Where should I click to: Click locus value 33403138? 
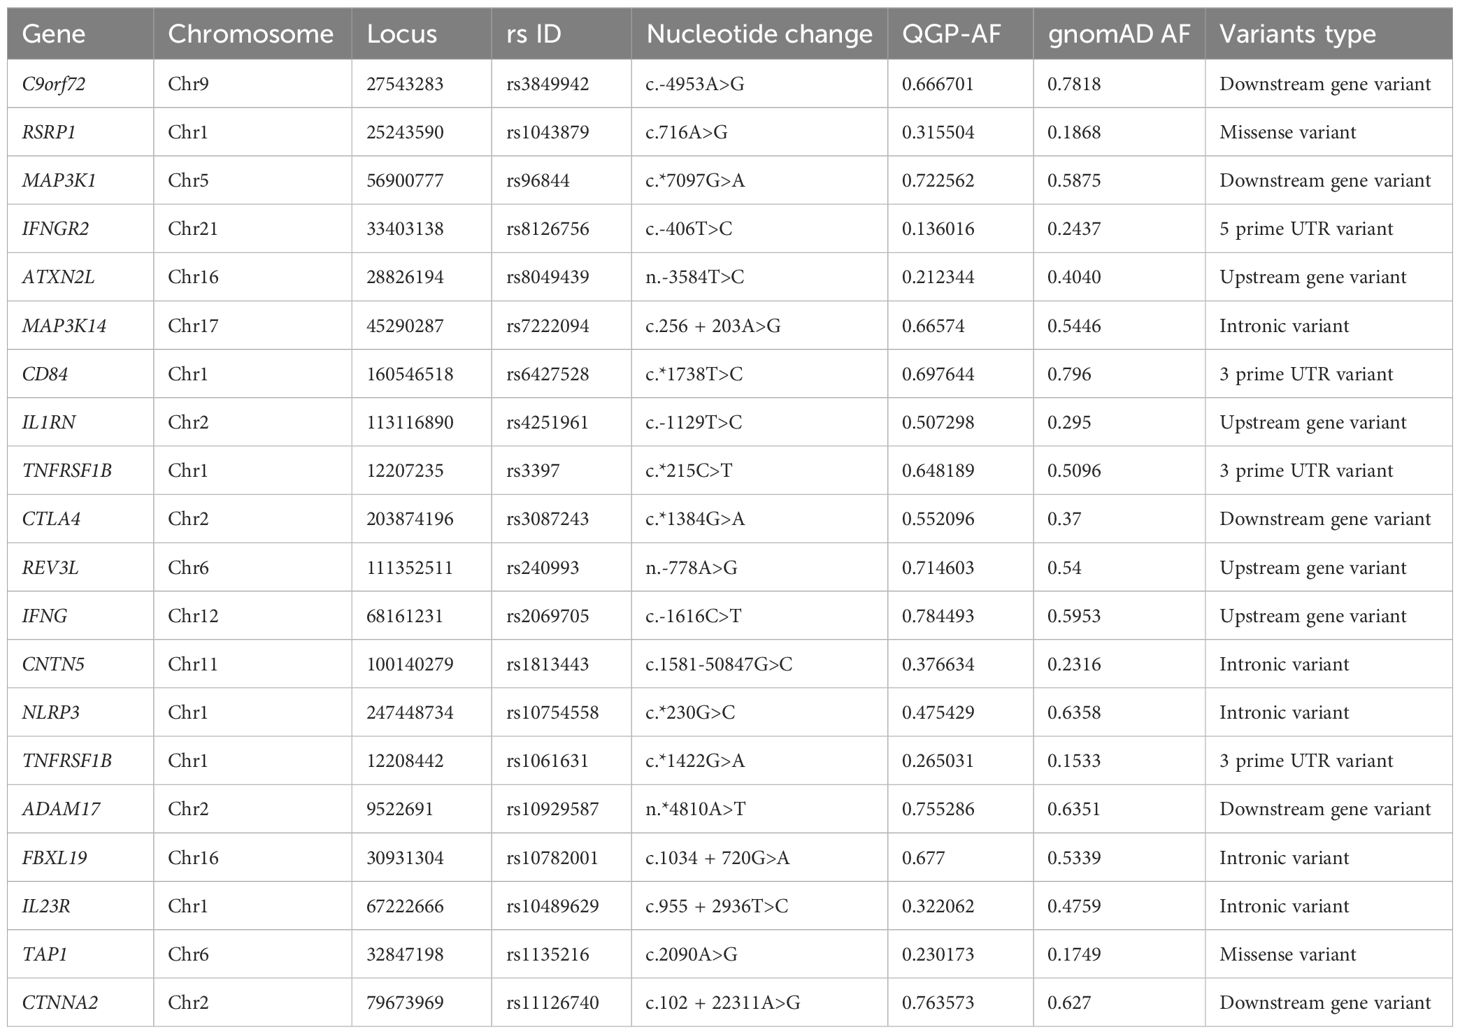[405, 229]
